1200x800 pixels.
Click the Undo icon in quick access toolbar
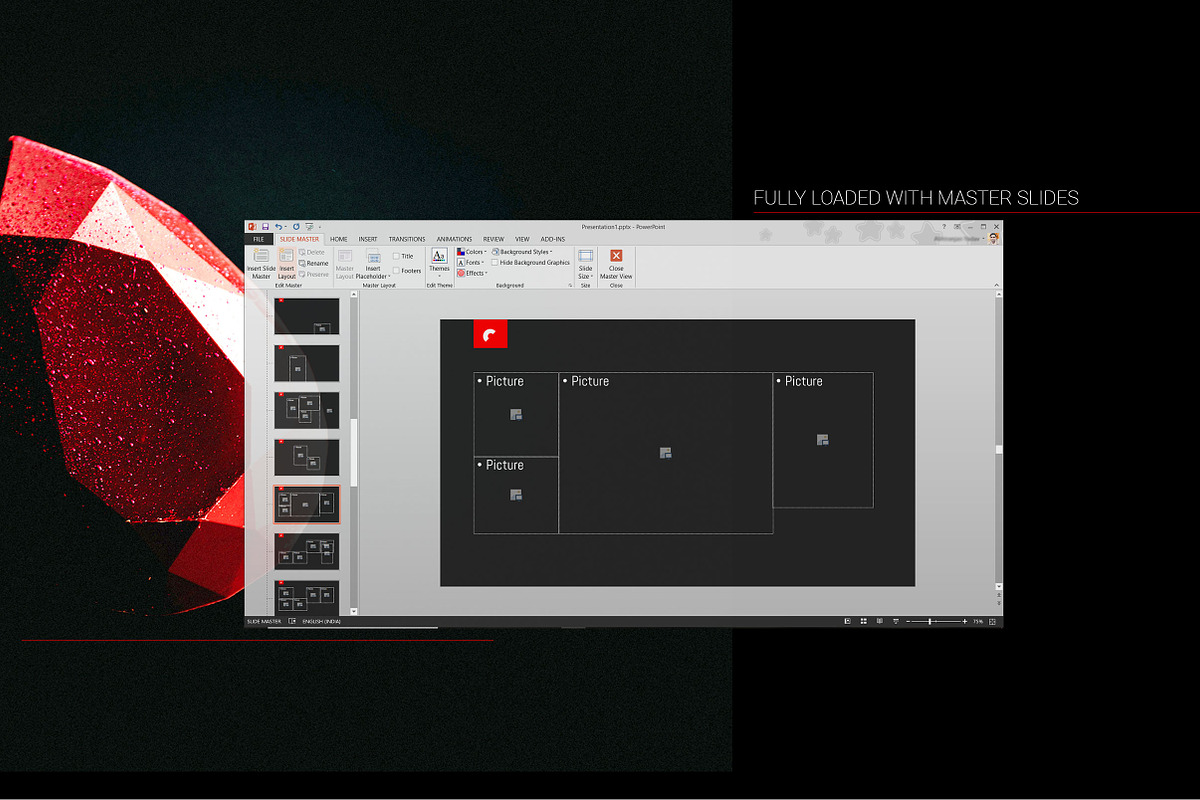tap(278, 227)
